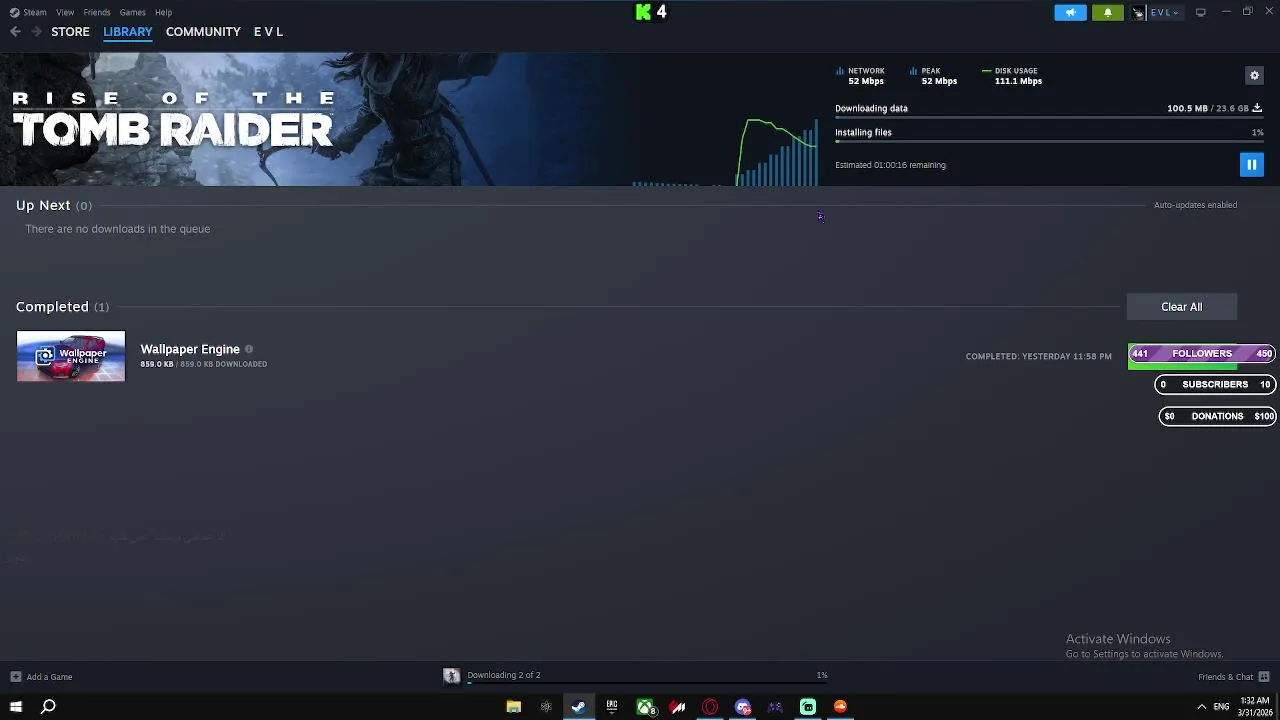Open the Xbox app from the taskbar
Screen dimensions: 1280x720
pos(646,707)
